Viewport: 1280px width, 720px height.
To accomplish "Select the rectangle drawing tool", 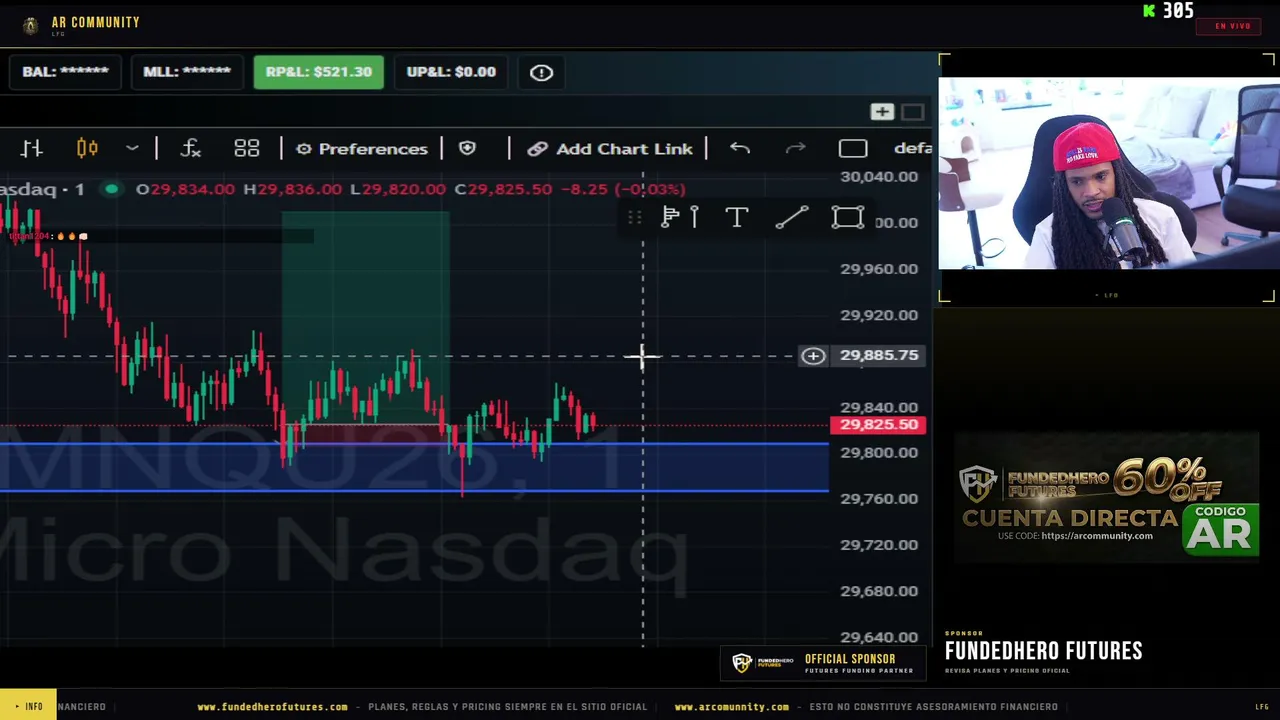I will tap(848, 218).
